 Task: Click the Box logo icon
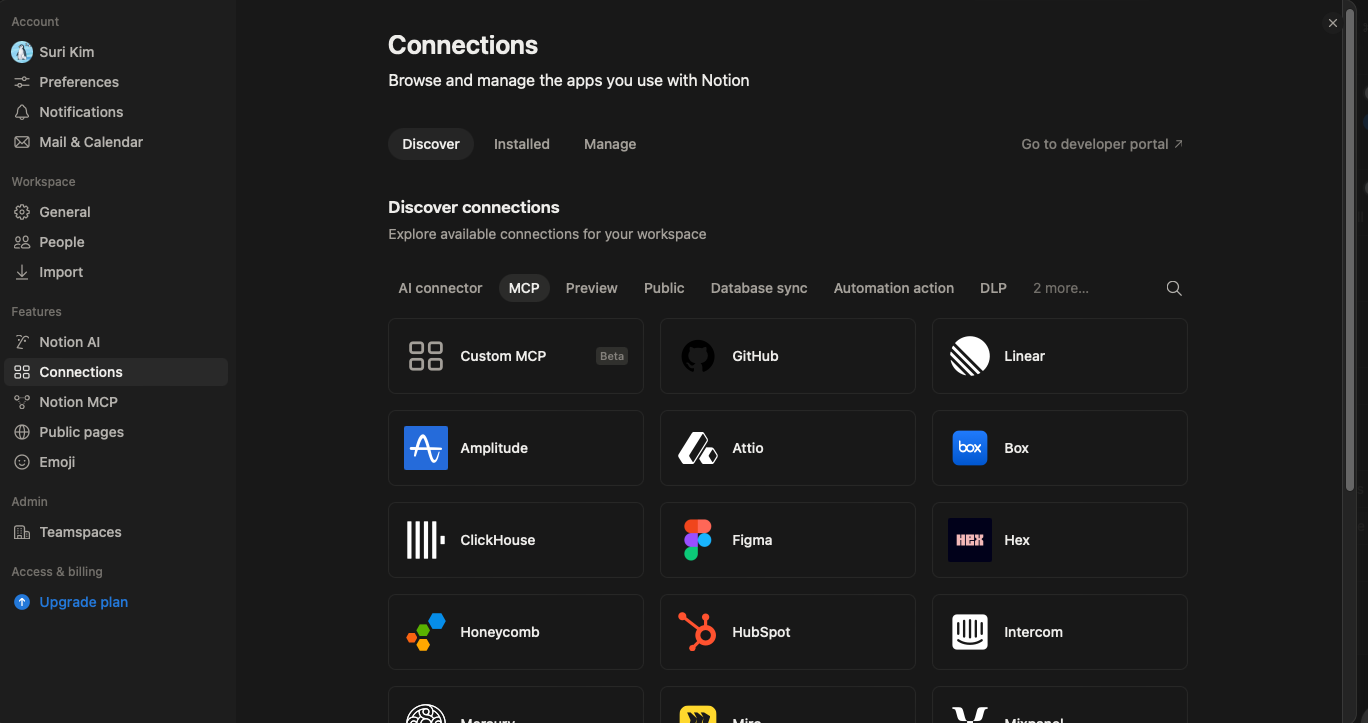(970, 448)
